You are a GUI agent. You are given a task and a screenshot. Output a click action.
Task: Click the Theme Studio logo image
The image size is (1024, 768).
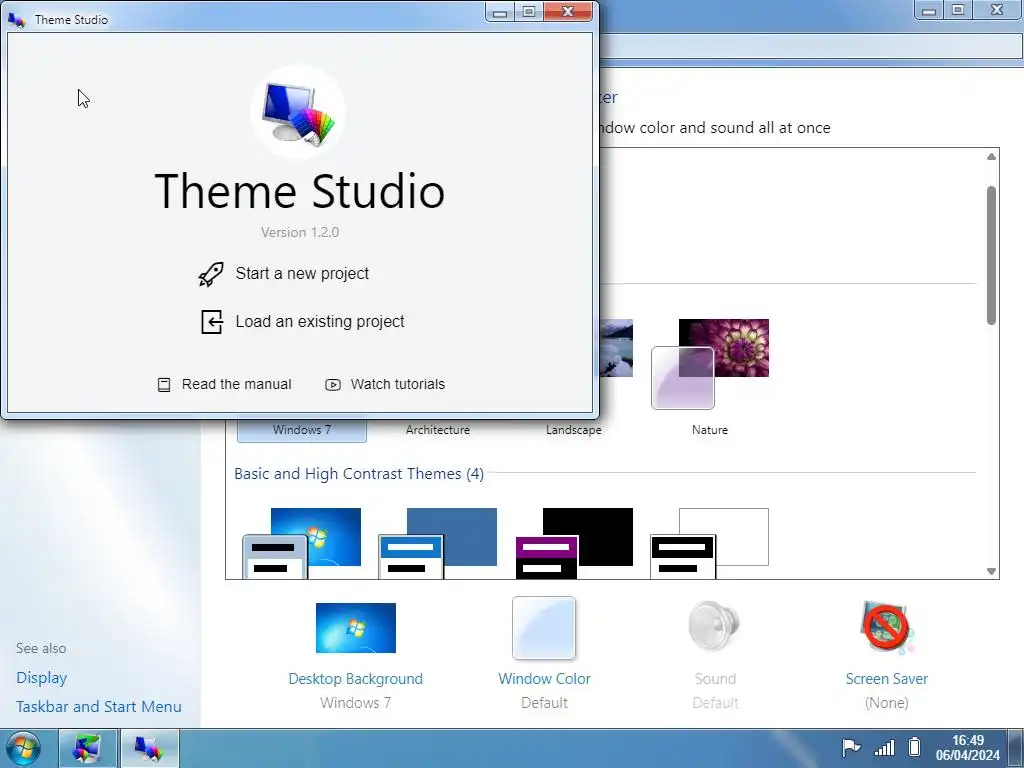click(x=298, y=112)
